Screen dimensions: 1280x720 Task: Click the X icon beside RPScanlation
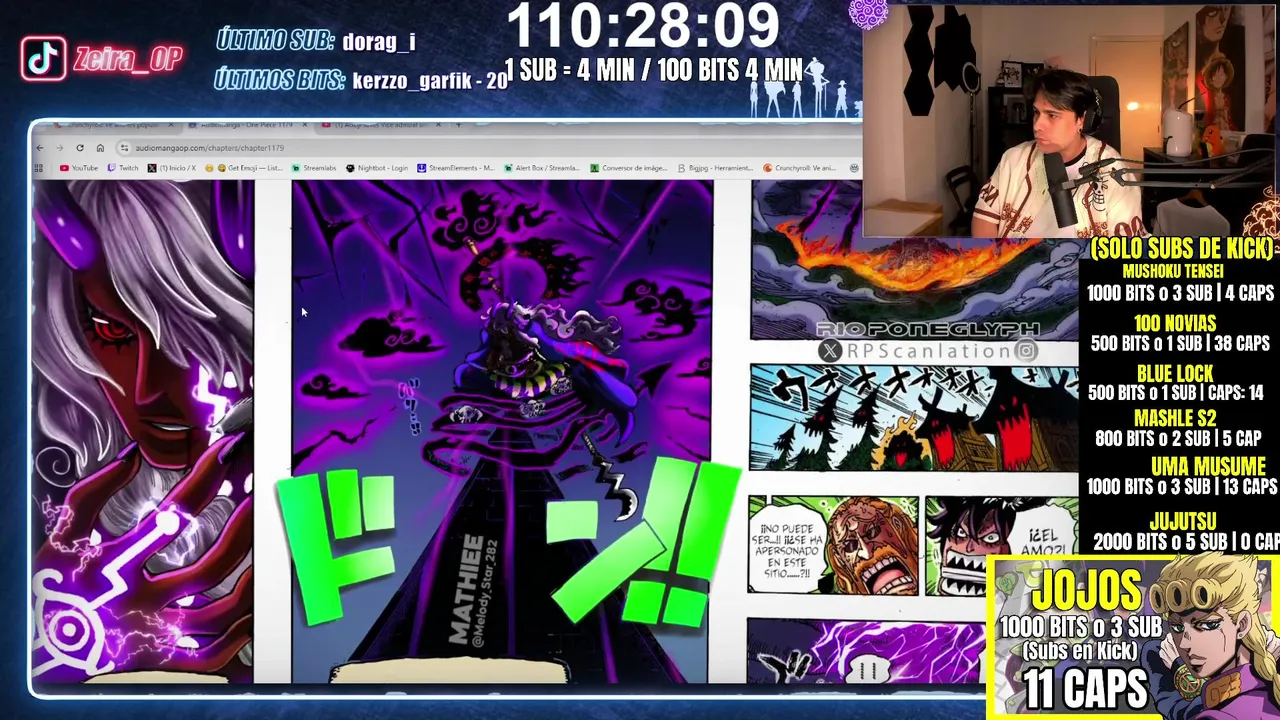[x=831, y=351]
